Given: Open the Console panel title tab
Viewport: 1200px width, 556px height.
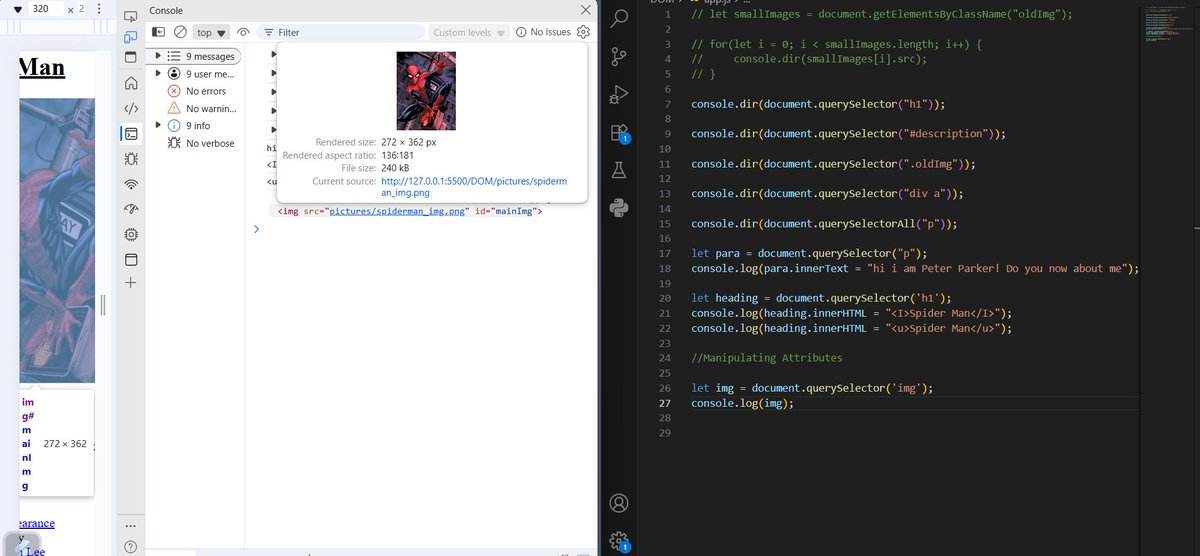Looking at the screenshot, I should tap(166, 10).
